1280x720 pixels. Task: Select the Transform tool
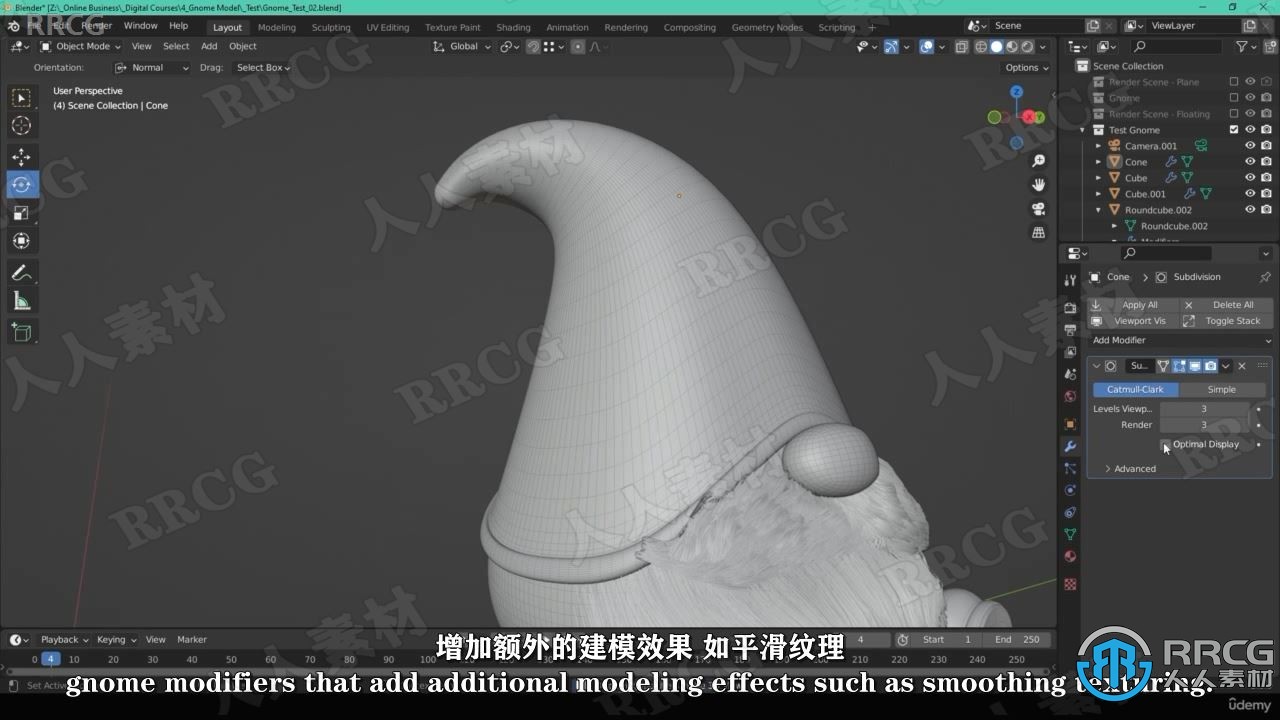click(21, 241)
